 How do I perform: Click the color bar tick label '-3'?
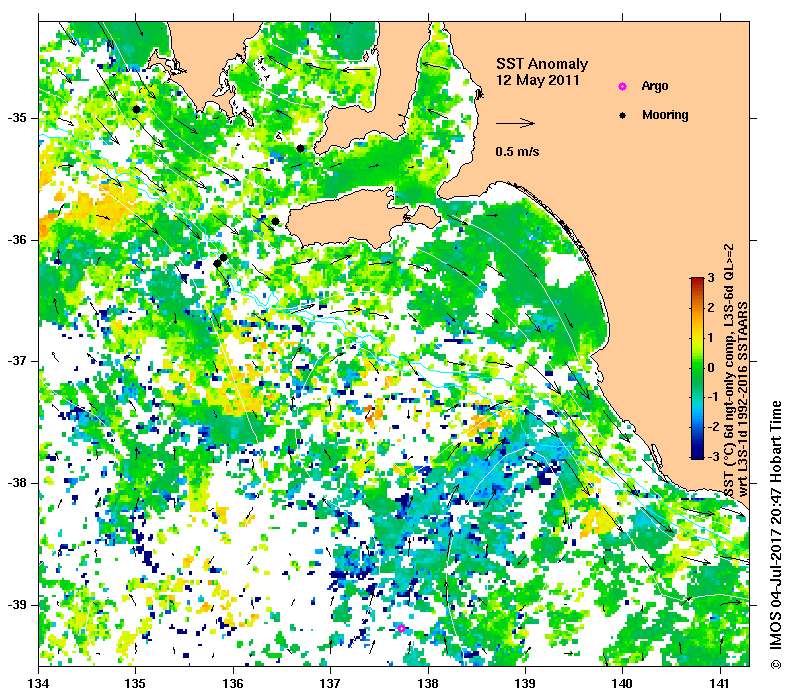click(x=713, y=456)
